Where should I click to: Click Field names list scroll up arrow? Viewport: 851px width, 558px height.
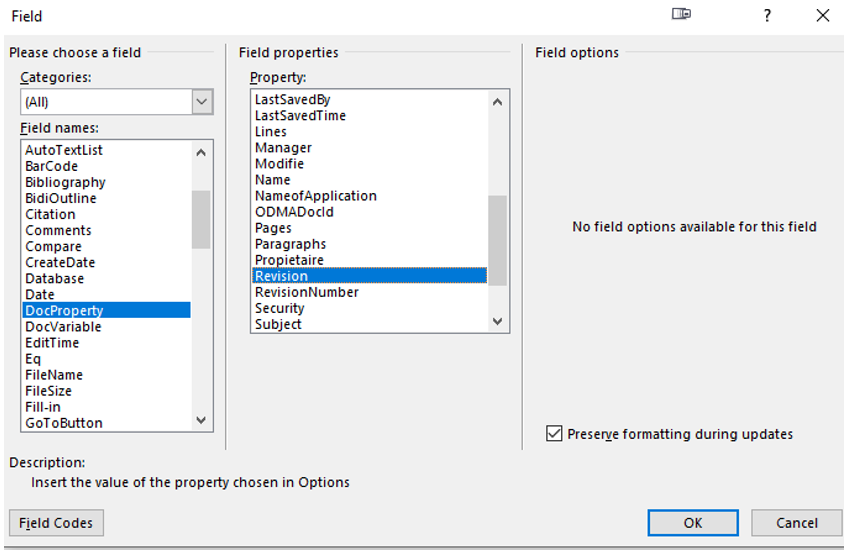click(201, 153)
